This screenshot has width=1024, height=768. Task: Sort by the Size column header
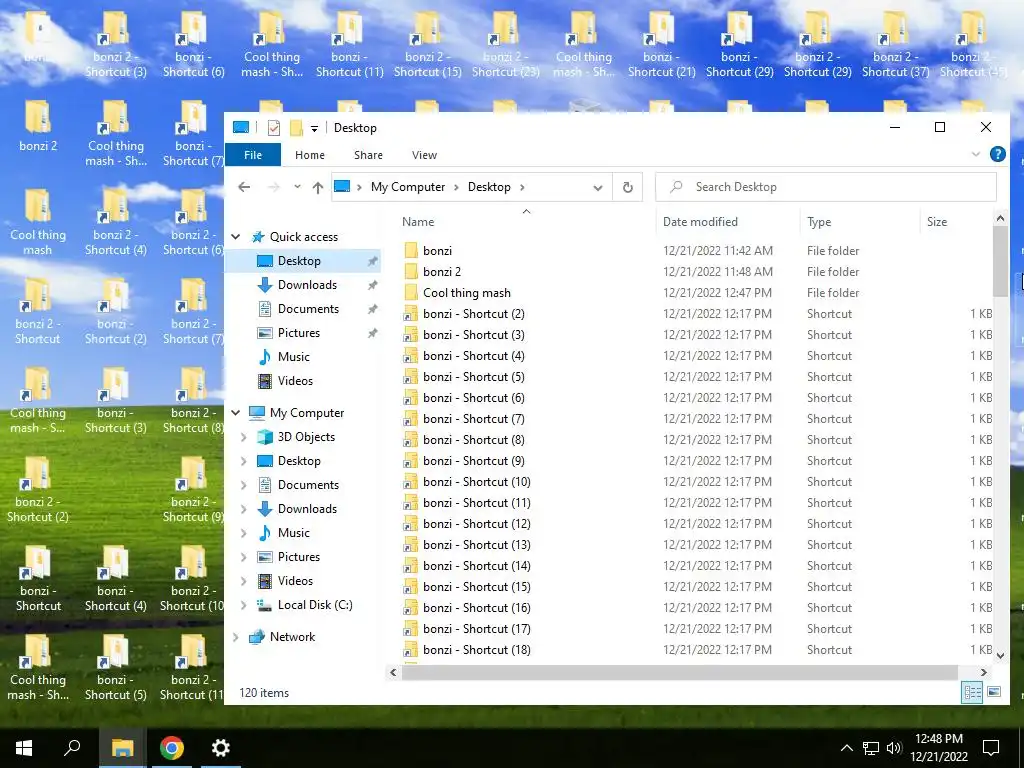(x=936, y=222)
